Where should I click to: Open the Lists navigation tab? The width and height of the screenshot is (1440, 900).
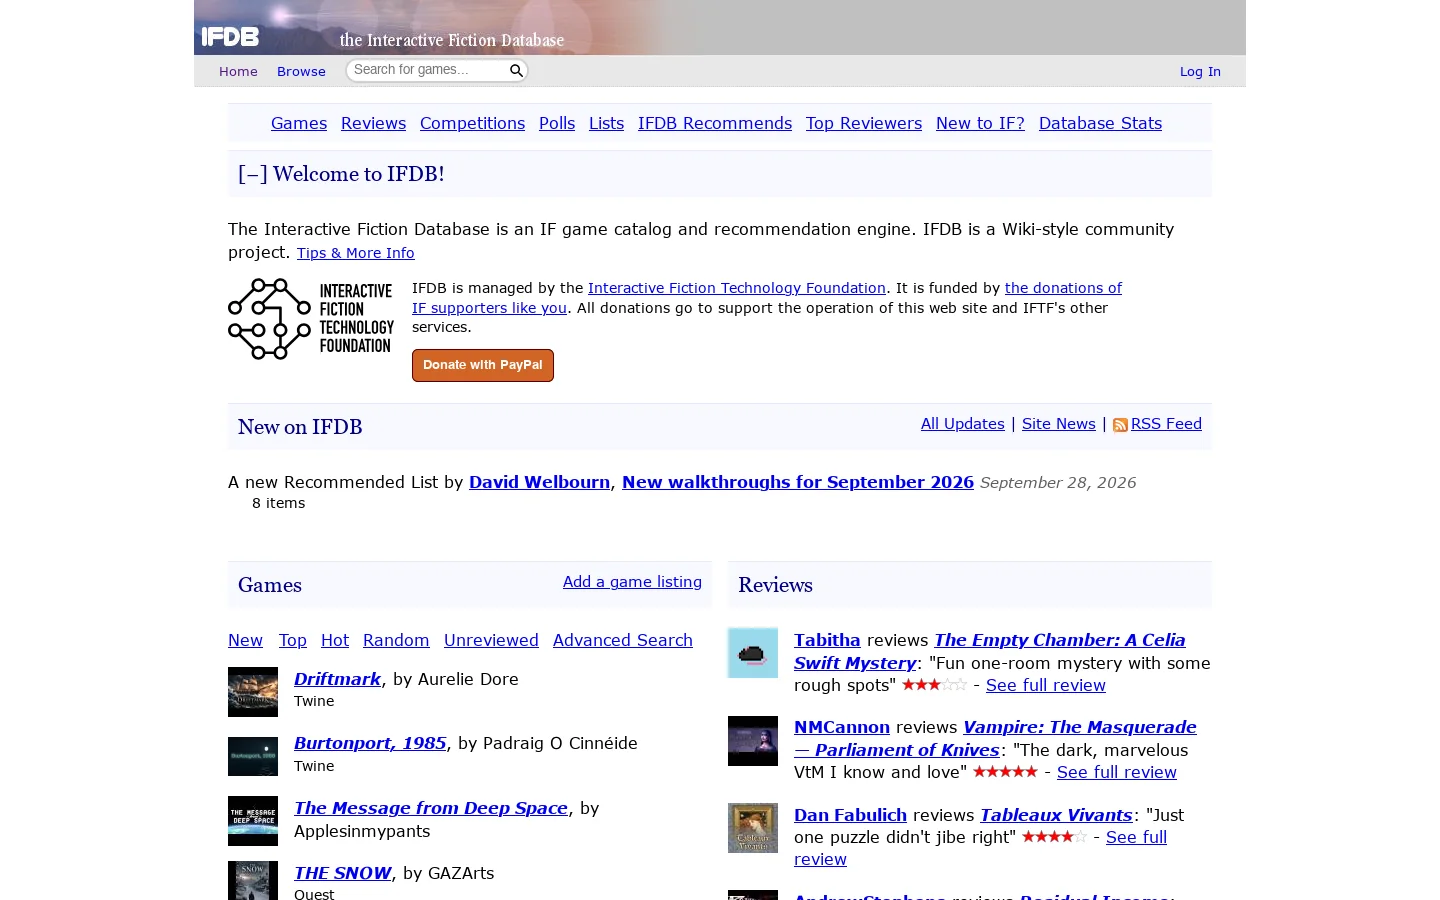point(606,123)
